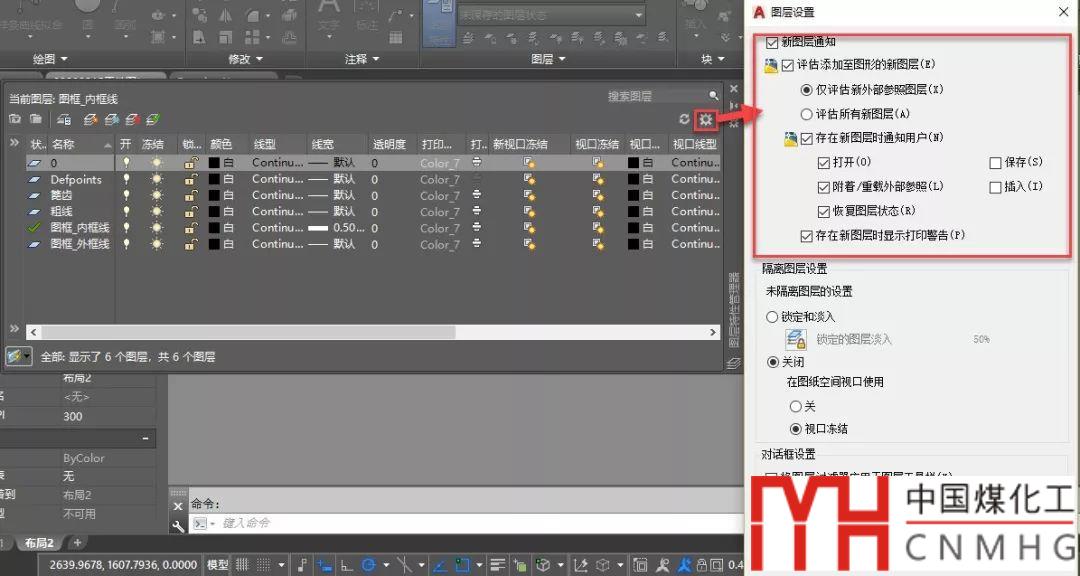Viewport: 1080px width, 576px height.
Task: Select 评估所有新图层 radio option
Action: coord(807,114)
